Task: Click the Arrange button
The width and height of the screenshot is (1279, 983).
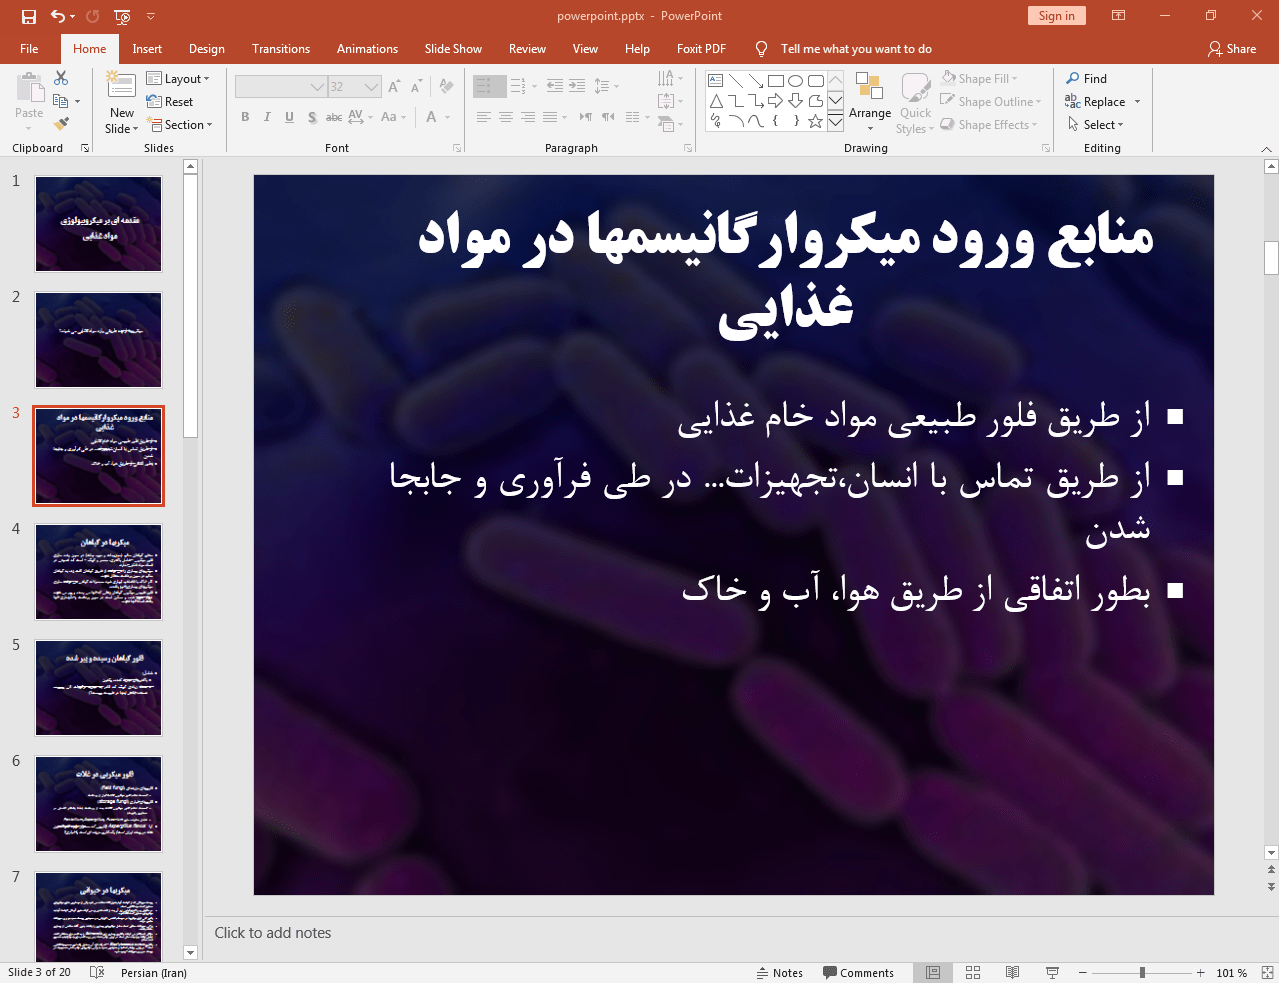Action: pyautogui.click(x=869, y=102)
